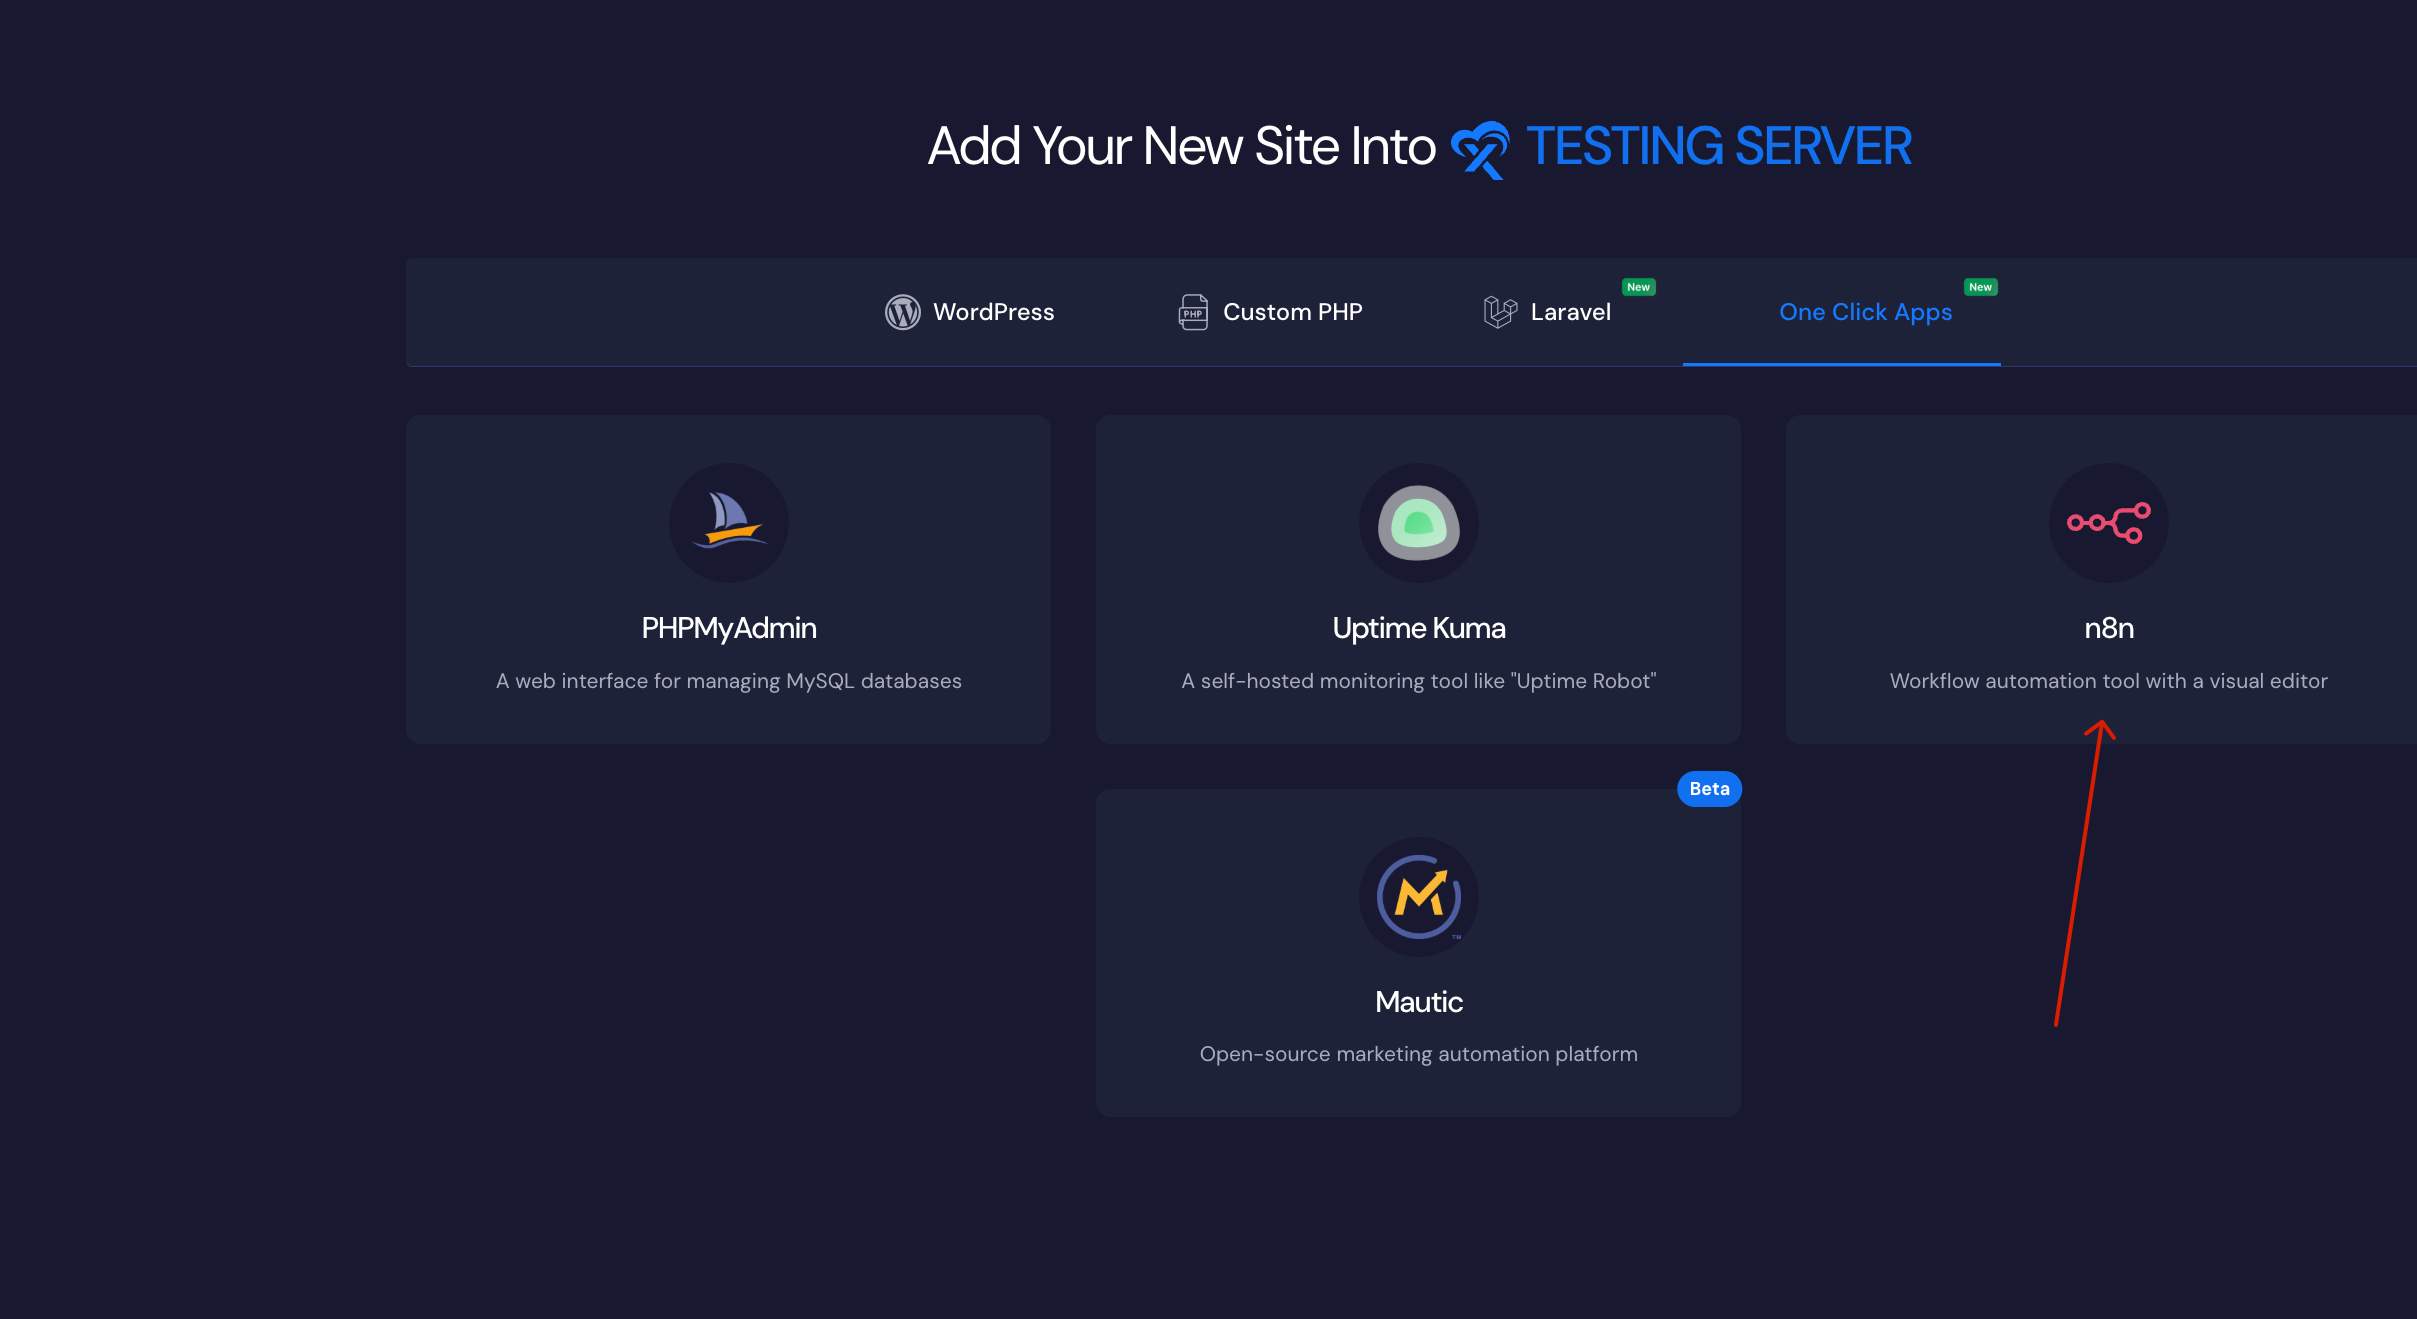Switch to the WordPress tab

tap(992, 312)
